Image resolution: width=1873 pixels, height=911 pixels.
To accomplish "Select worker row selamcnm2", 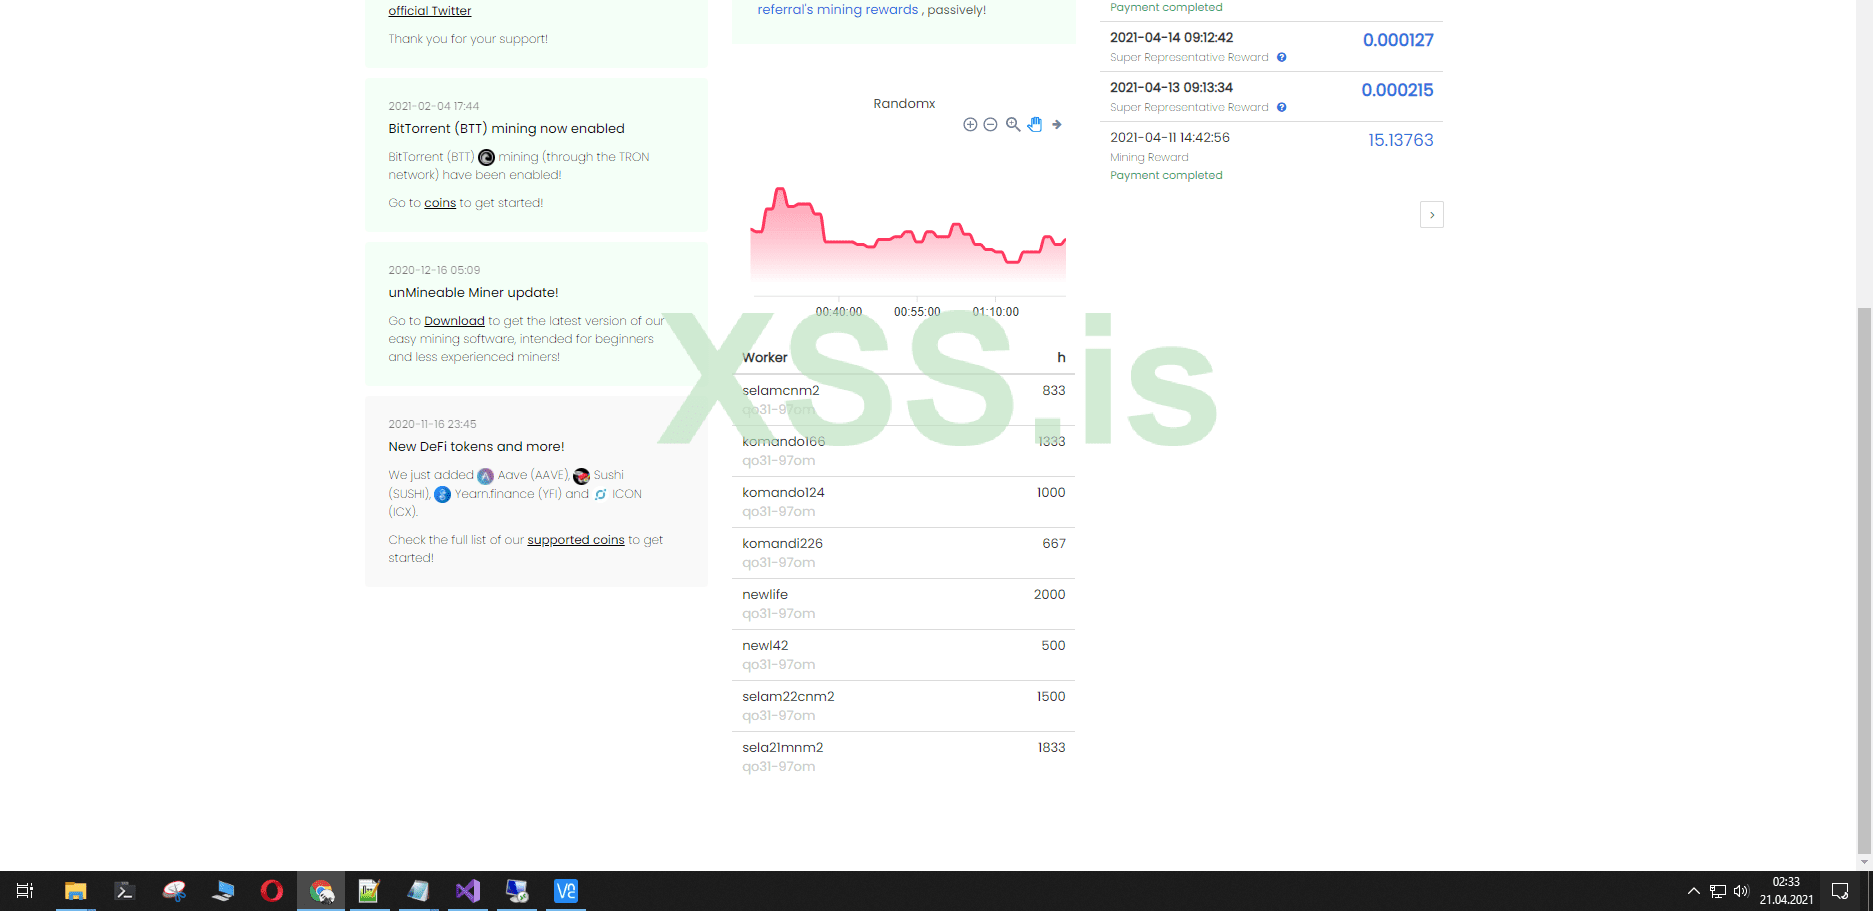I will (x=904, y=400).
